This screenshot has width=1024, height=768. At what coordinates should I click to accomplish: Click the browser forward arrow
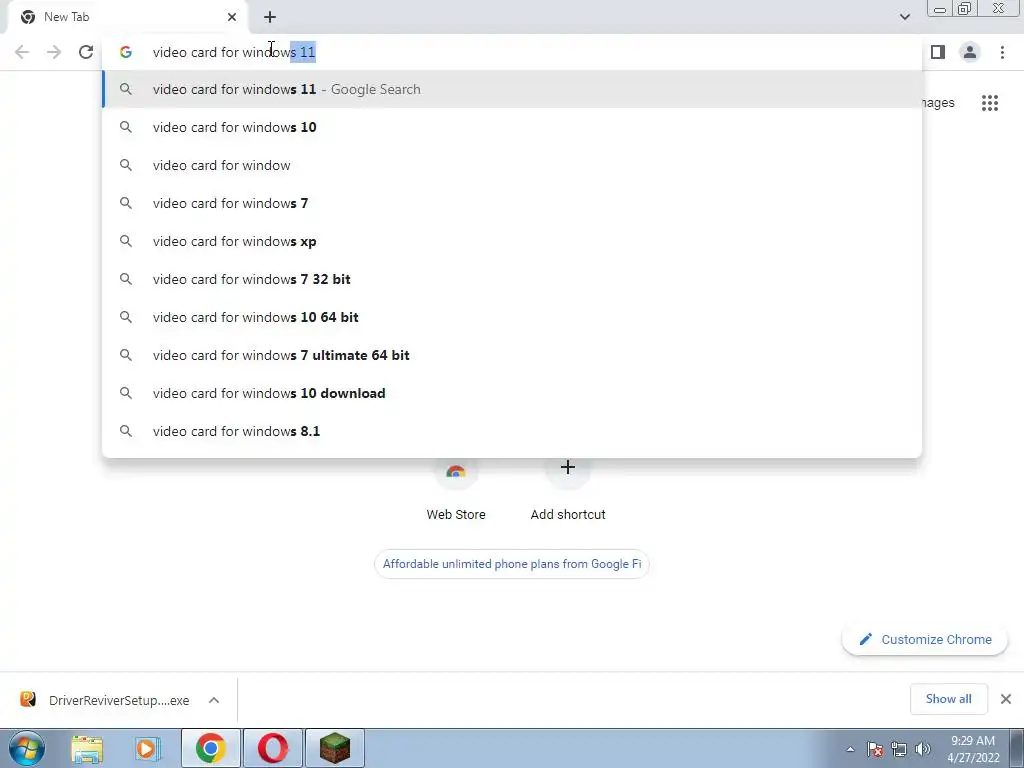pos(54,52)
